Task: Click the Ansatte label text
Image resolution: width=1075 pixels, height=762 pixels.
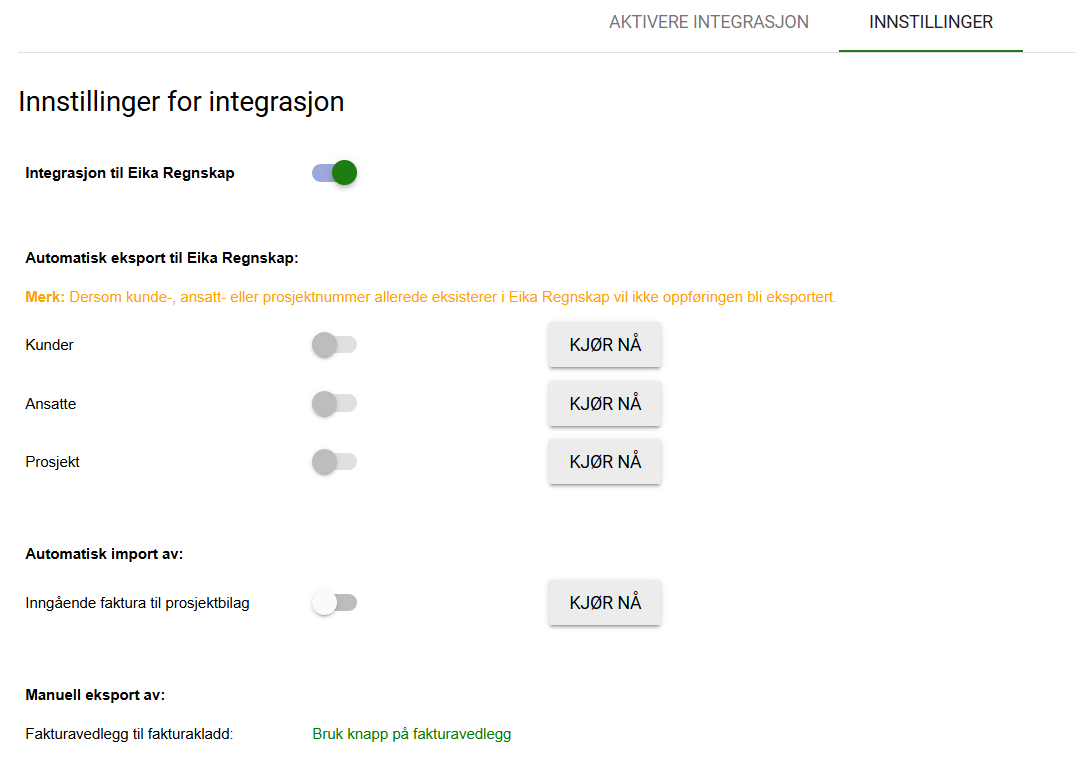Action: coord(51,404)
